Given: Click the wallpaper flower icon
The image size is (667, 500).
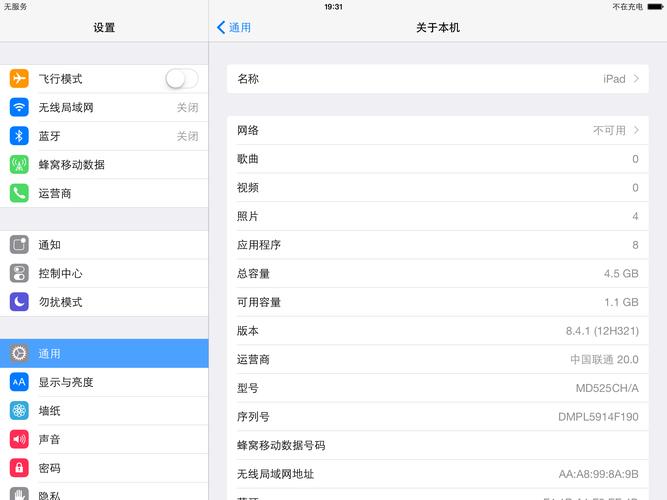Looking at the screenshot, I should click(19, 410).
